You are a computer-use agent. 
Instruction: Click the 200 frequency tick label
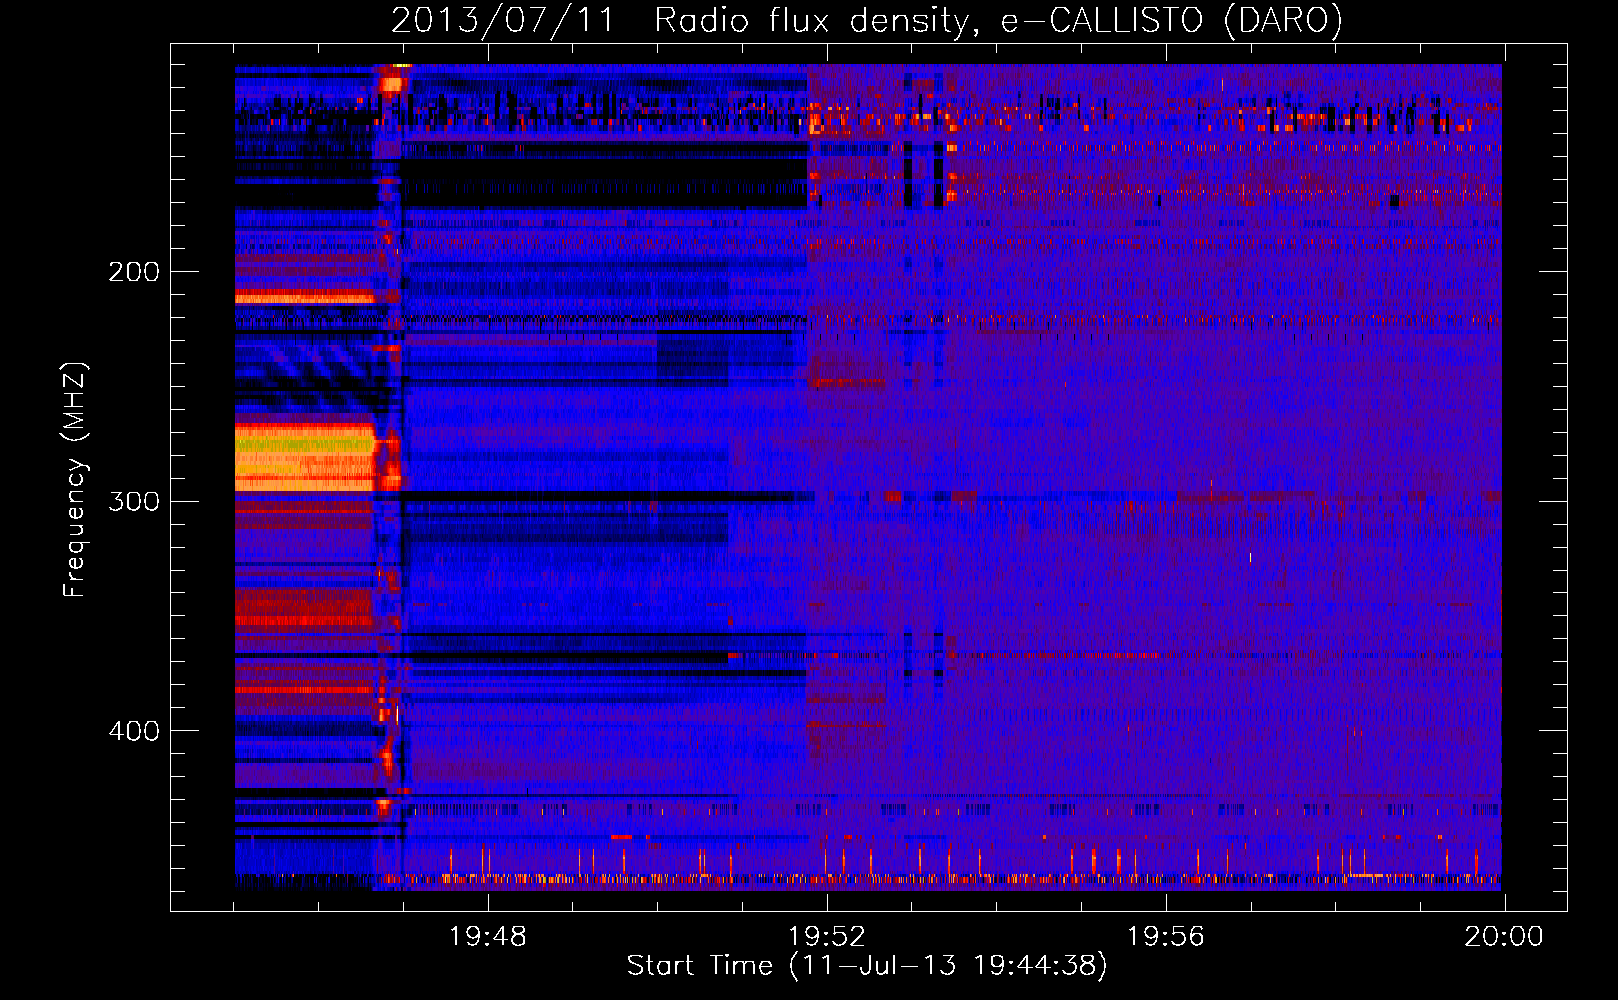click(134, 272)
